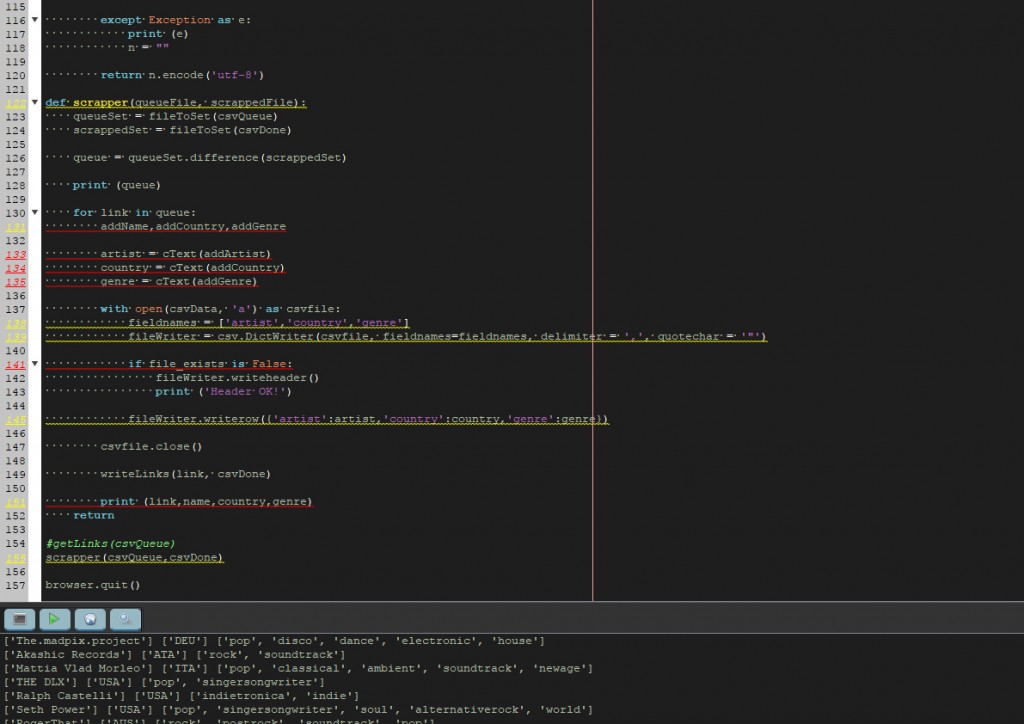Select error-marked line number 141 in gutter
Screen dimensions: 1024x724
click(x=15, y=365)
